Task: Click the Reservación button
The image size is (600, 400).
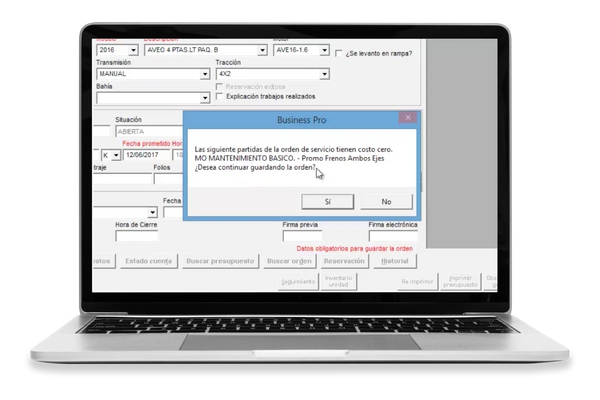Action: tap(344, 261)
